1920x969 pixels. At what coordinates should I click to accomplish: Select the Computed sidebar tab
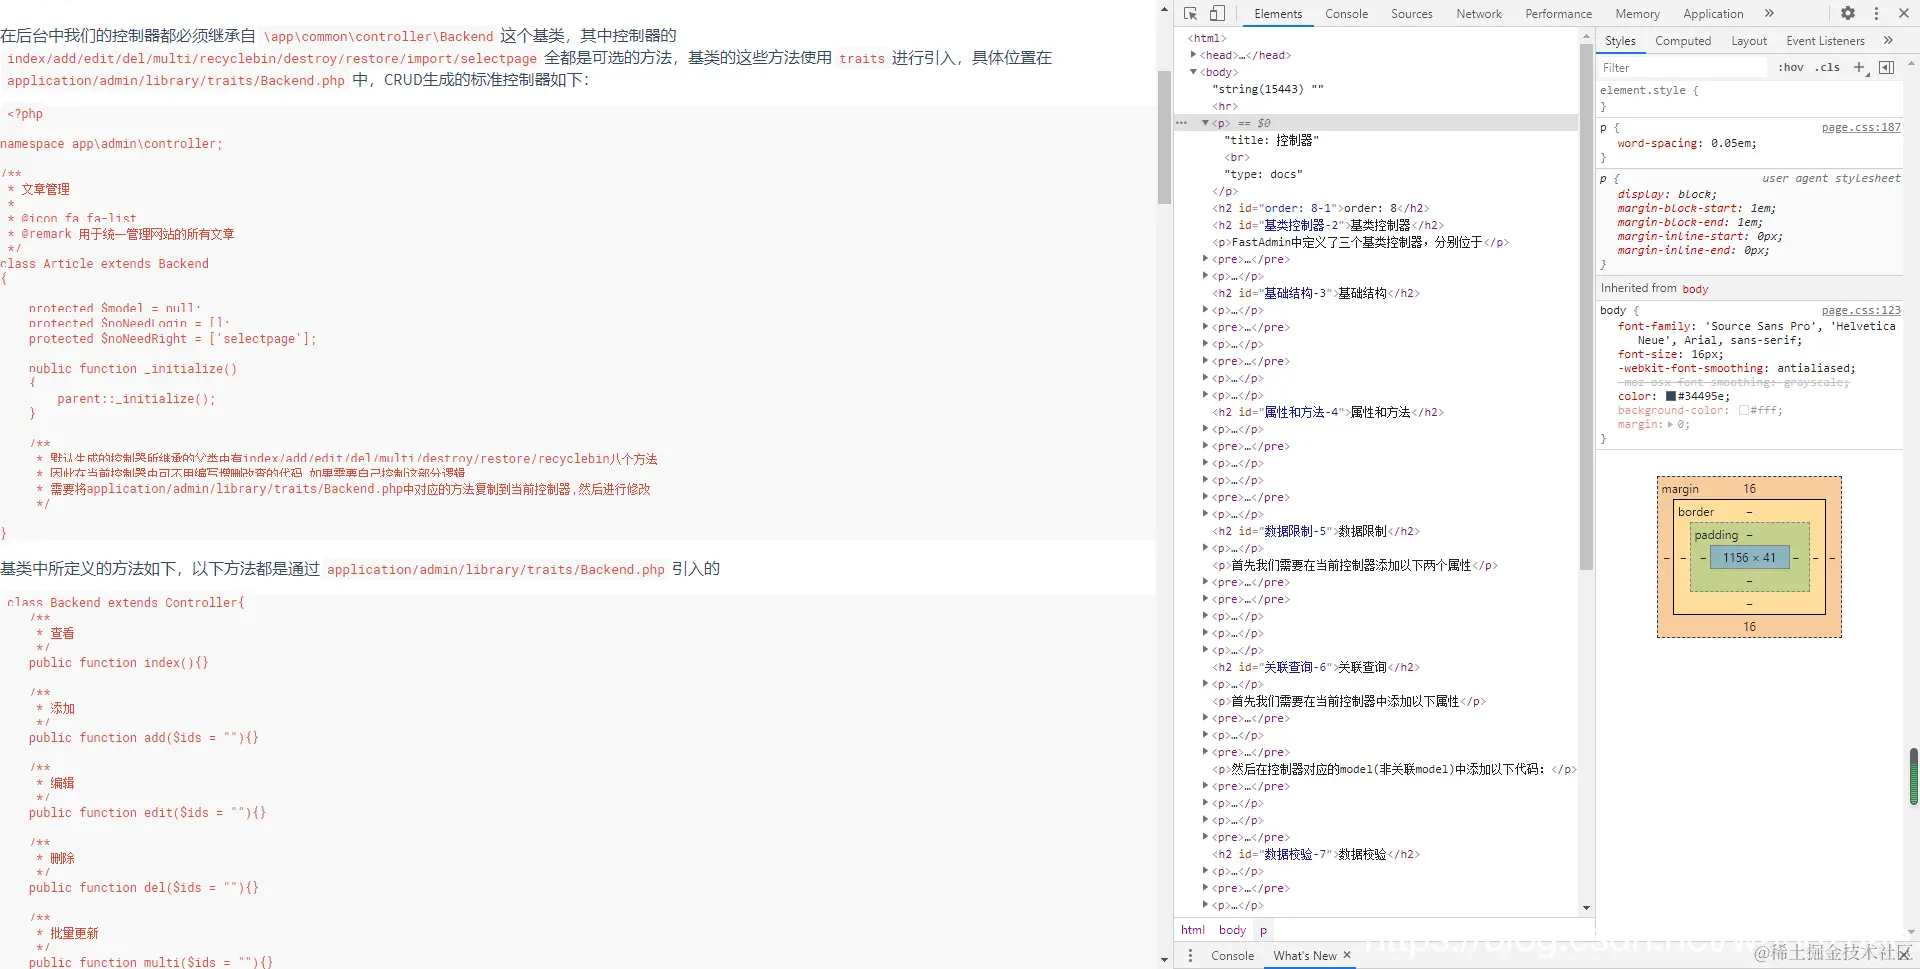1683,41
